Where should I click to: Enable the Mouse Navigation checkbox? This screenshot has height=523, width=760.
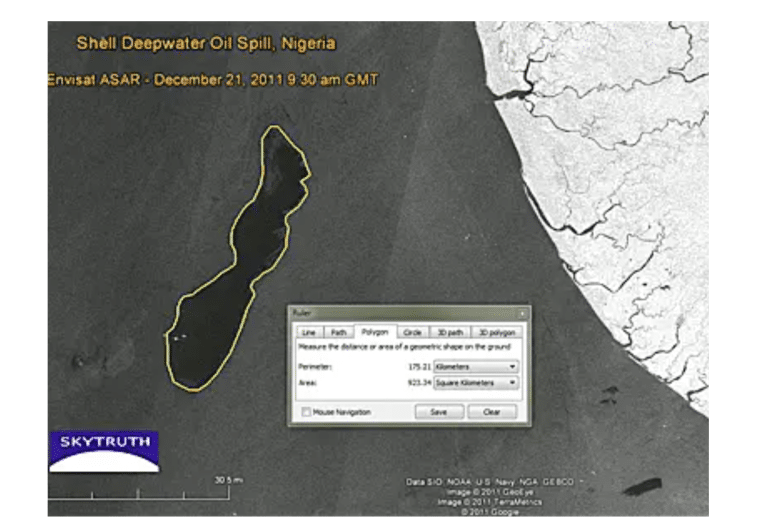point(306,412)
